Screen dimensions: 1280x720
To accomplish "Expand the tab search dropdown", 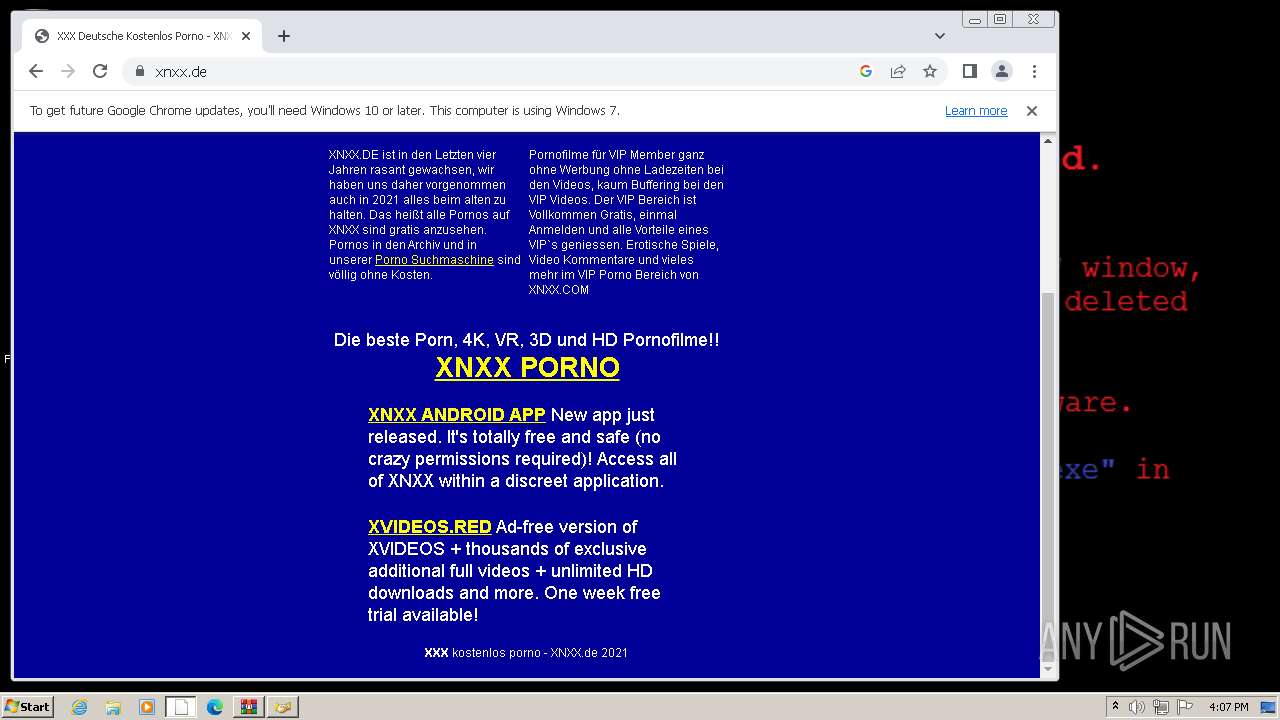I will [940, 36].
